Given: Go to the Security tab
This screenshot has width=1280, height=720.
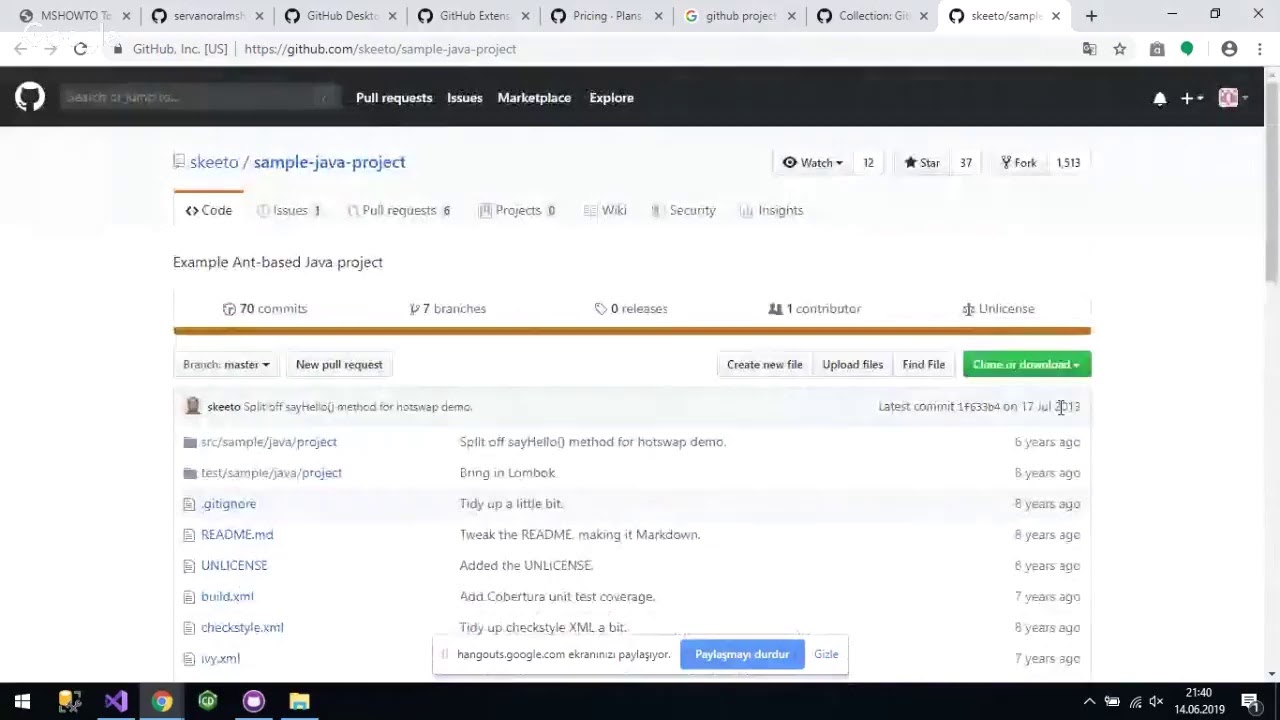Looking at the screenshot, I should (683, 211).
